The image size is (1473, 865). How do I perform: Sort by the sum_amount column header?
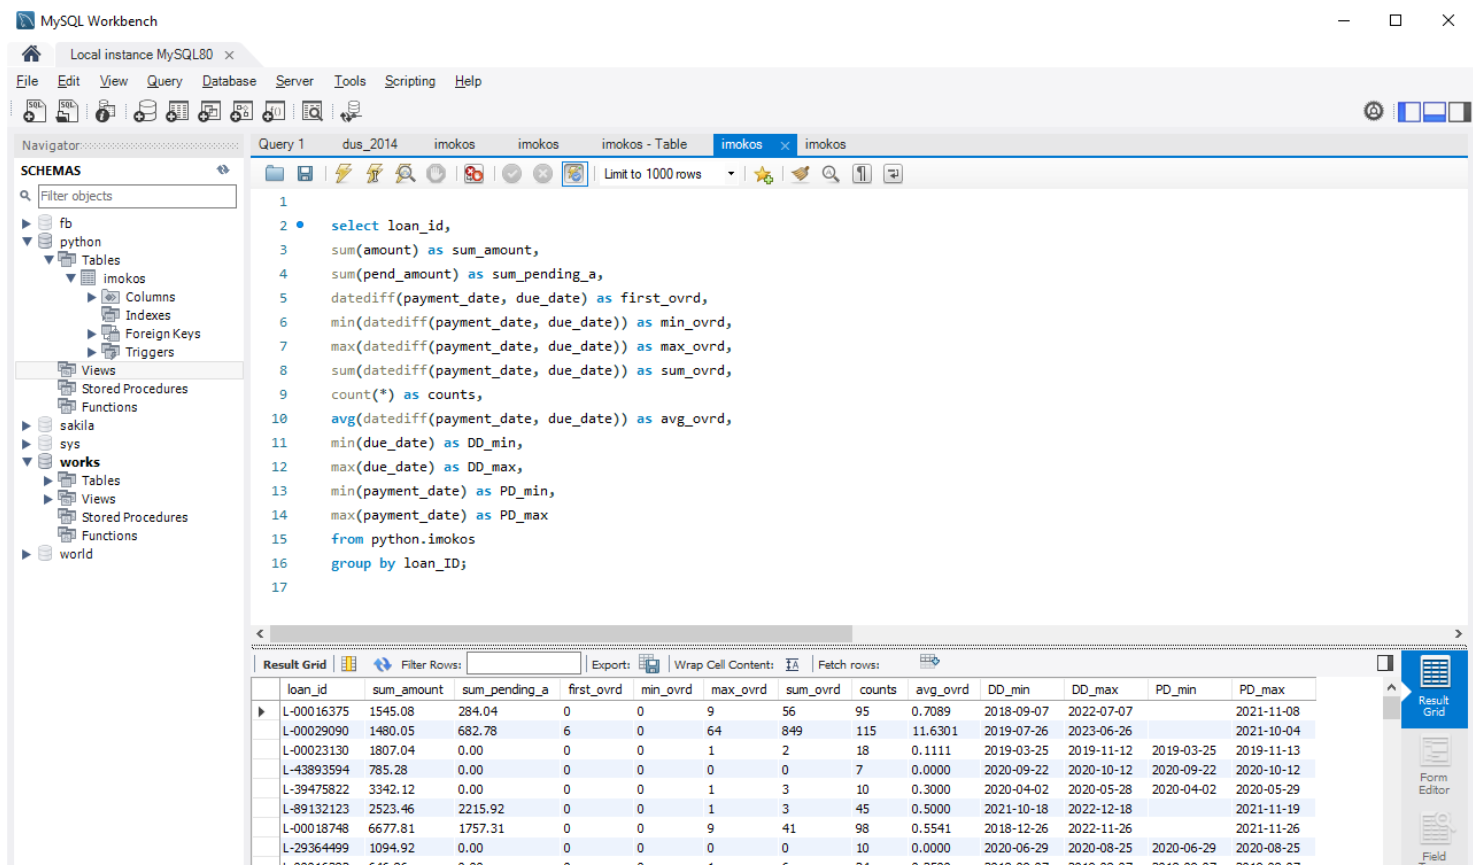click(x=407, y=690)
